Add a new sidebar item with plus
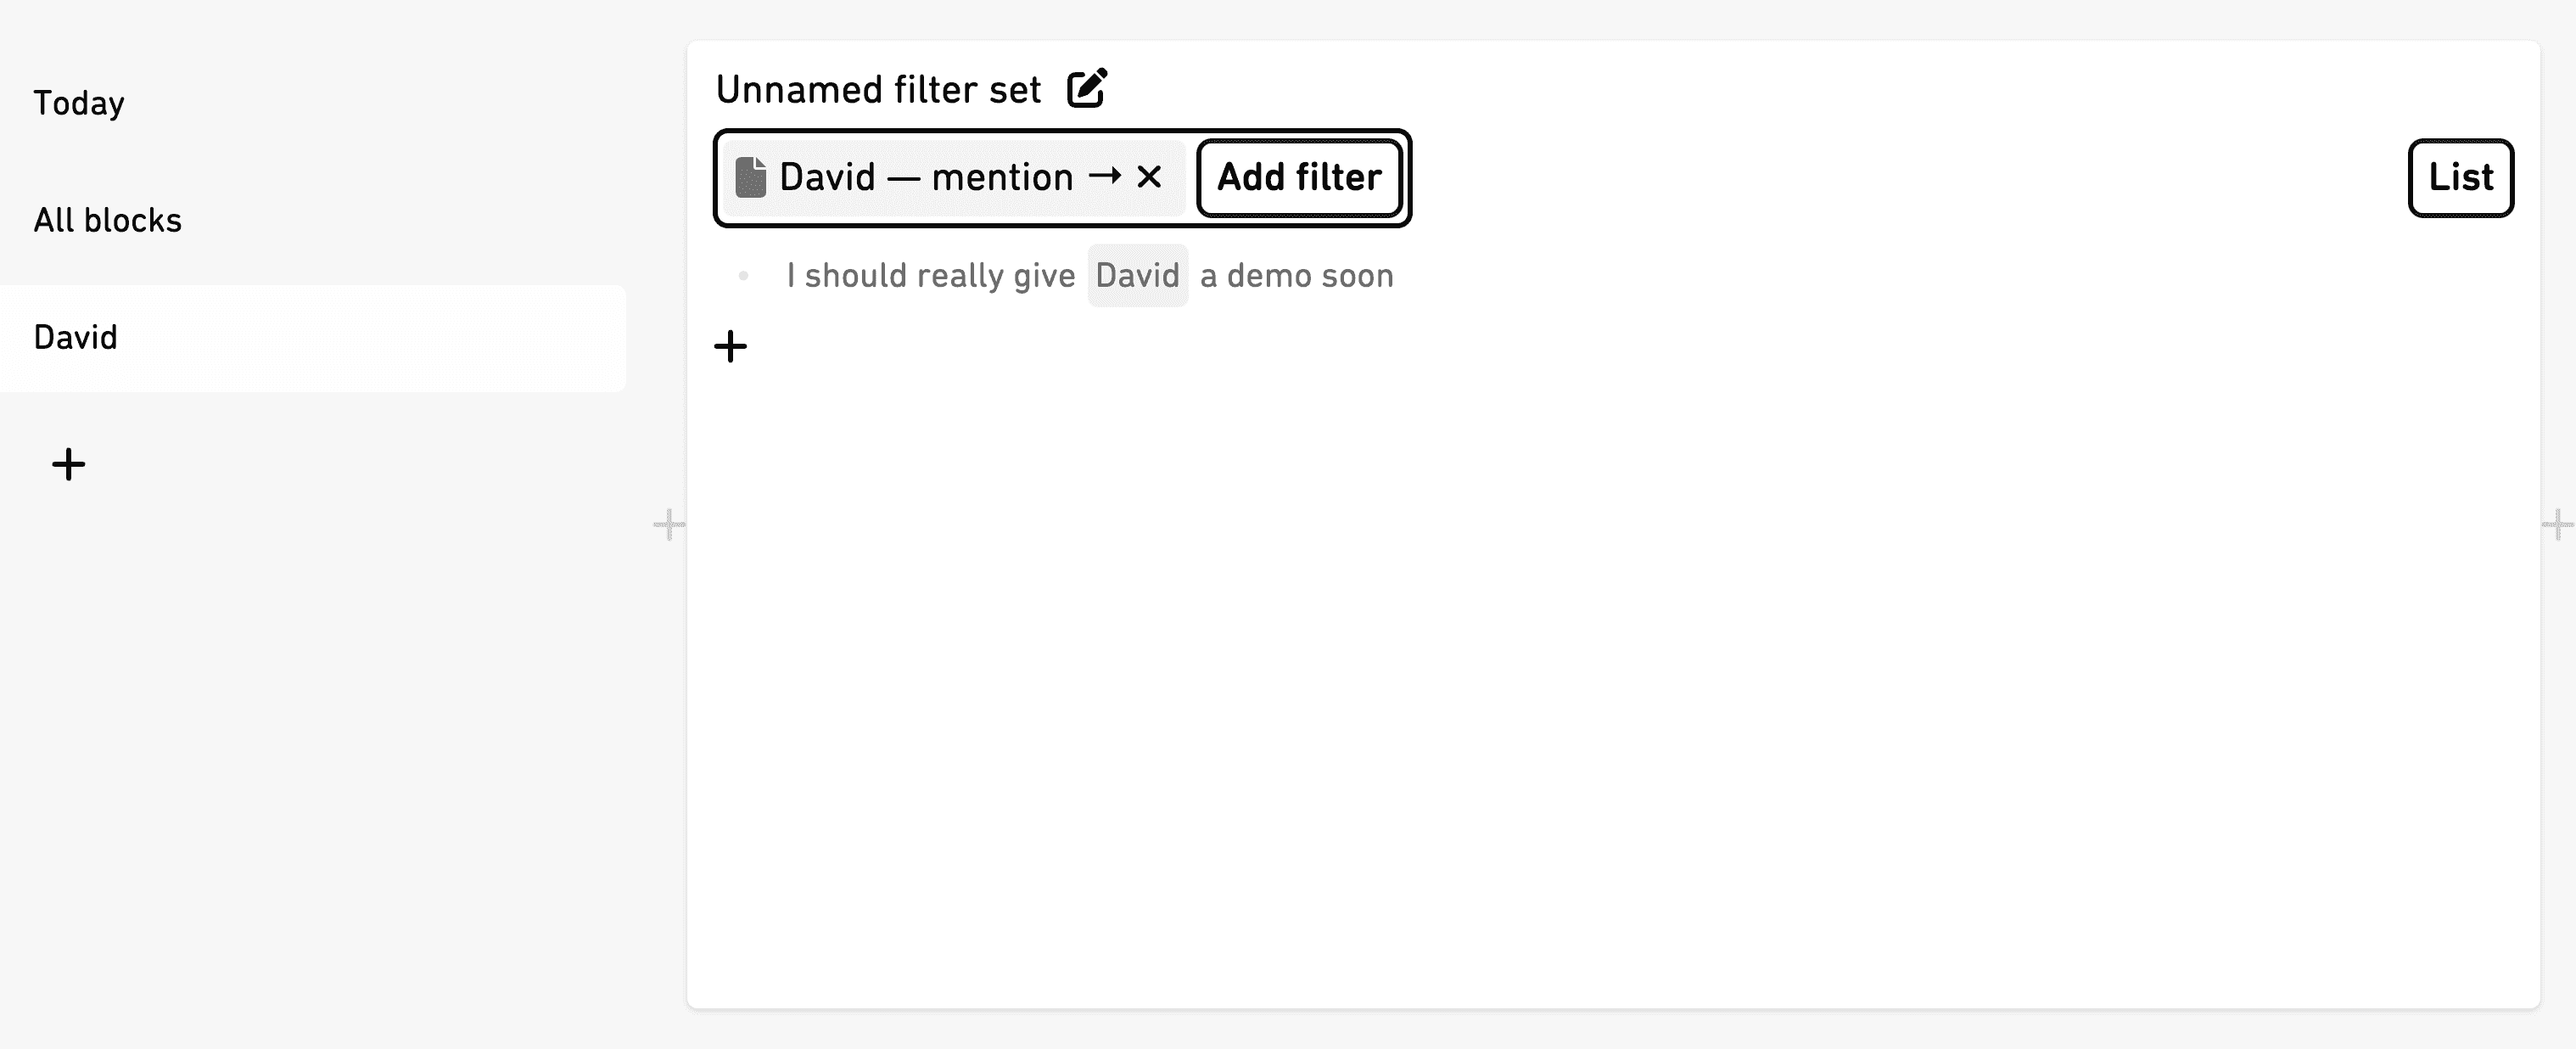Viewport: 2576px width, 1049px height. (69, 464)
